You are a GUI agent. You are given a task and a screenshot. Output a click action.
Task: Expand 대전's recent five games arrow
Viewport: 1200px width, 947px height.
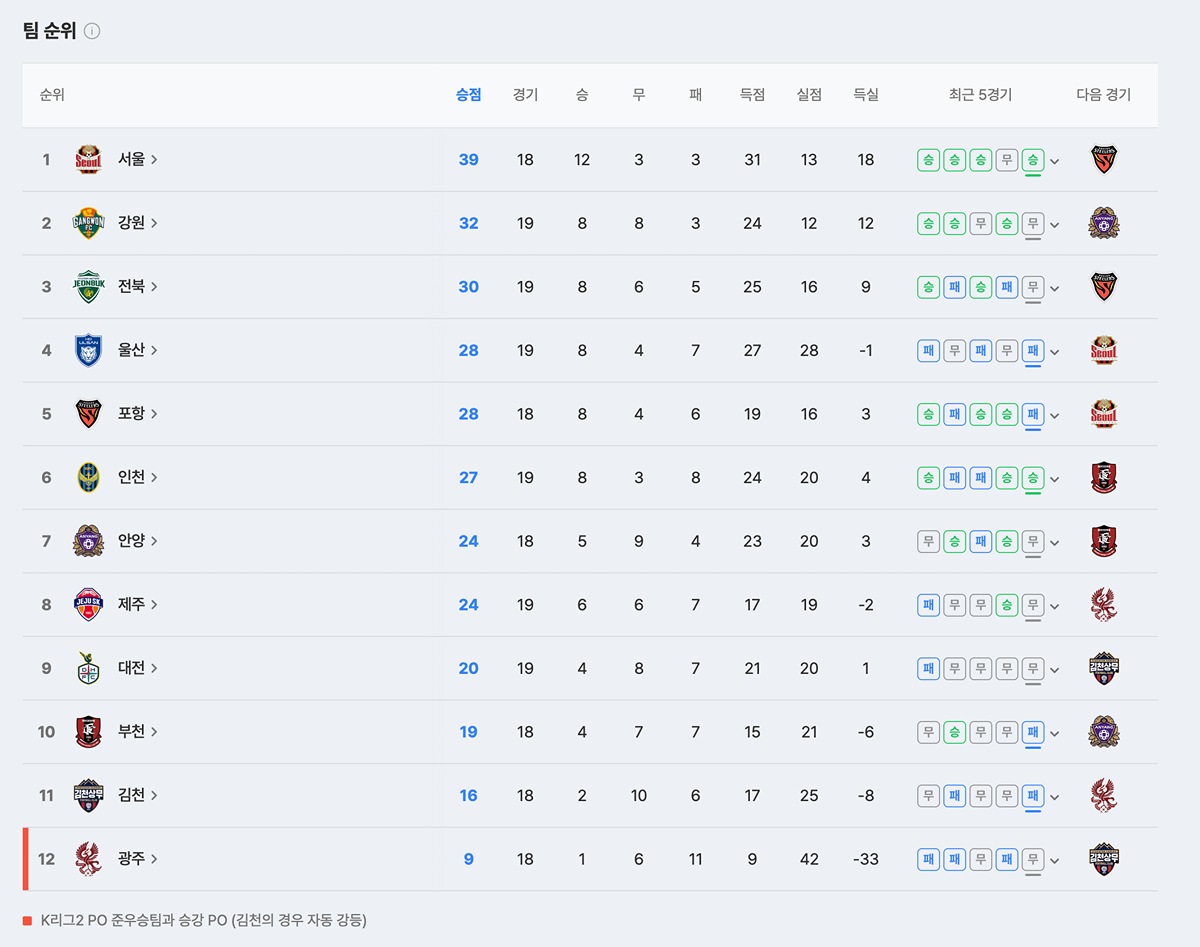tap(1054, 669)
